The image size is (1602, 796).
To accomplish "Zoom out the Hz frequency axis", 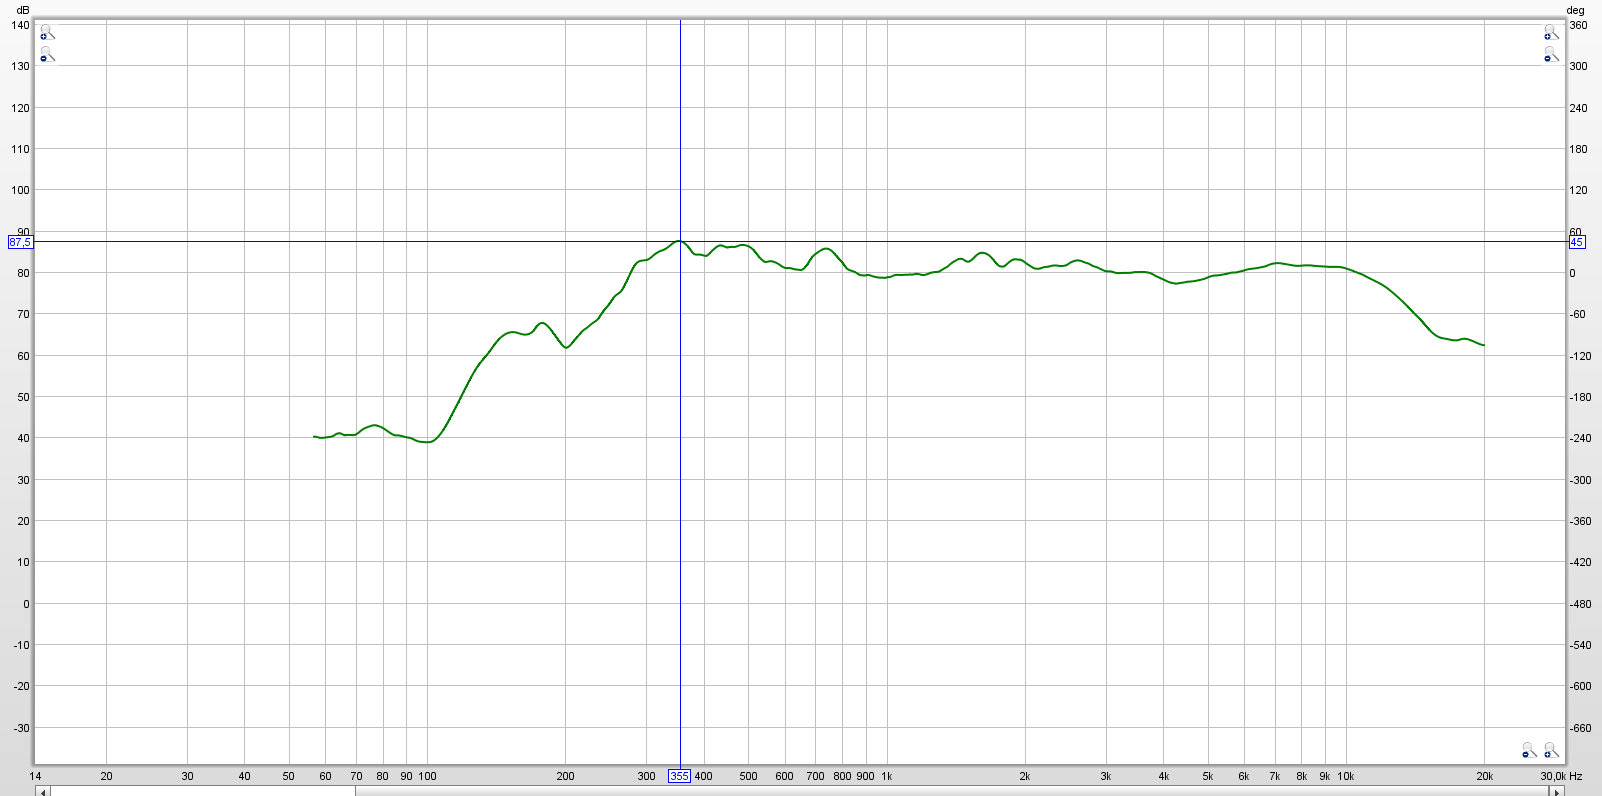I will (1529, 750).
